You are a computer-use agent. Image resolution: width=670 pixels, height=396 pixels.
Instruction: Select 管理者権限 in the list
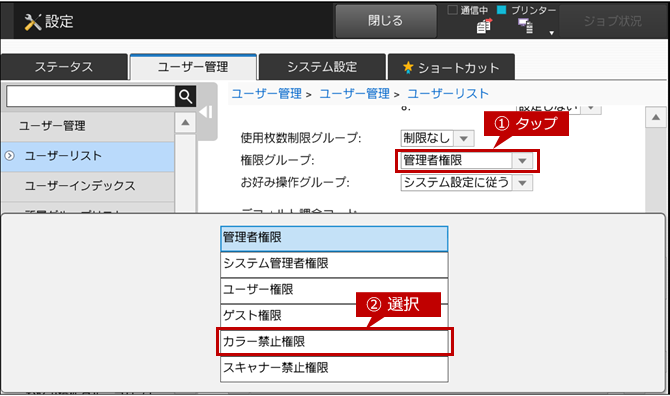334,238
